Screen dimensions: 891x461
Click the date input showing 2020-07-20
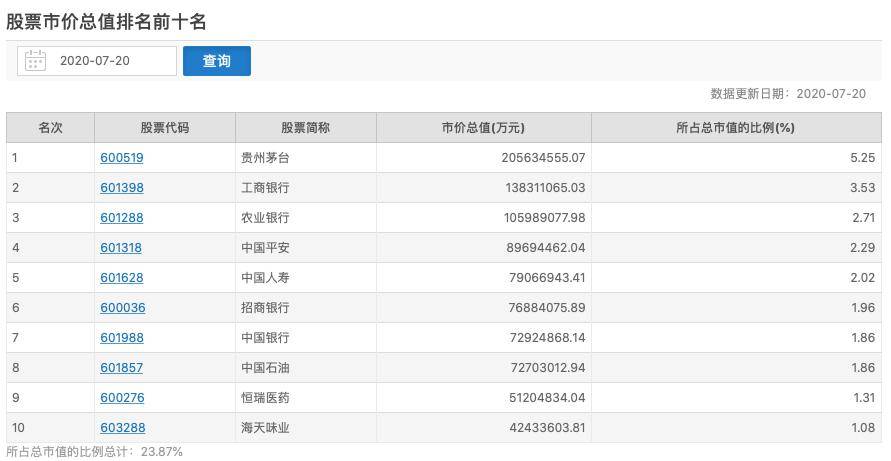[x=108, y=61]
